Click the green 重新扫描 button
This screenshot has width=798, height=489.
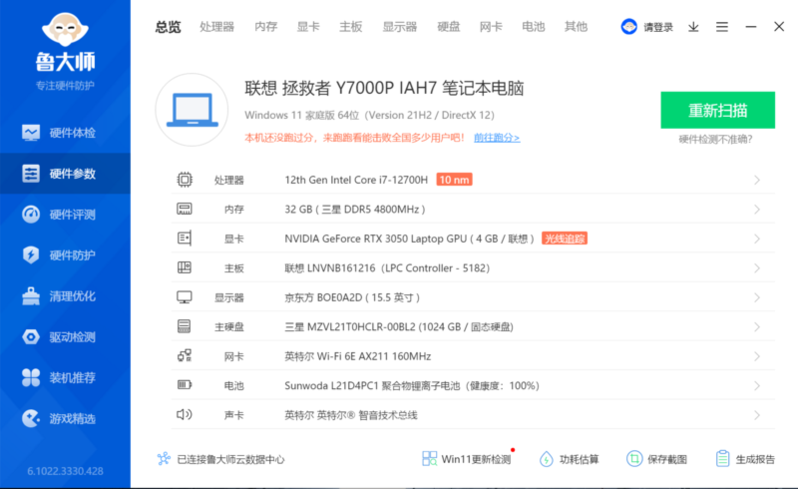[717, 110]
